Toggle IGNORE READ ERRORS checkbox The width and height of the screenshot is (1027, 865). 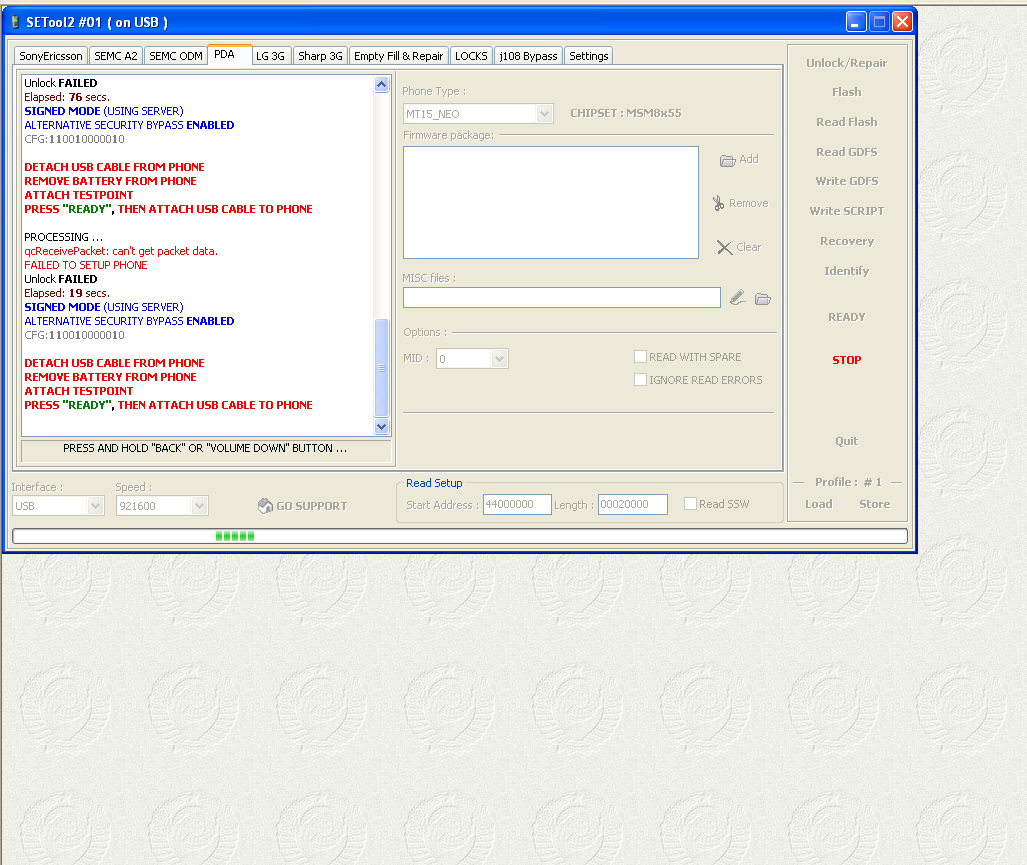641,379
